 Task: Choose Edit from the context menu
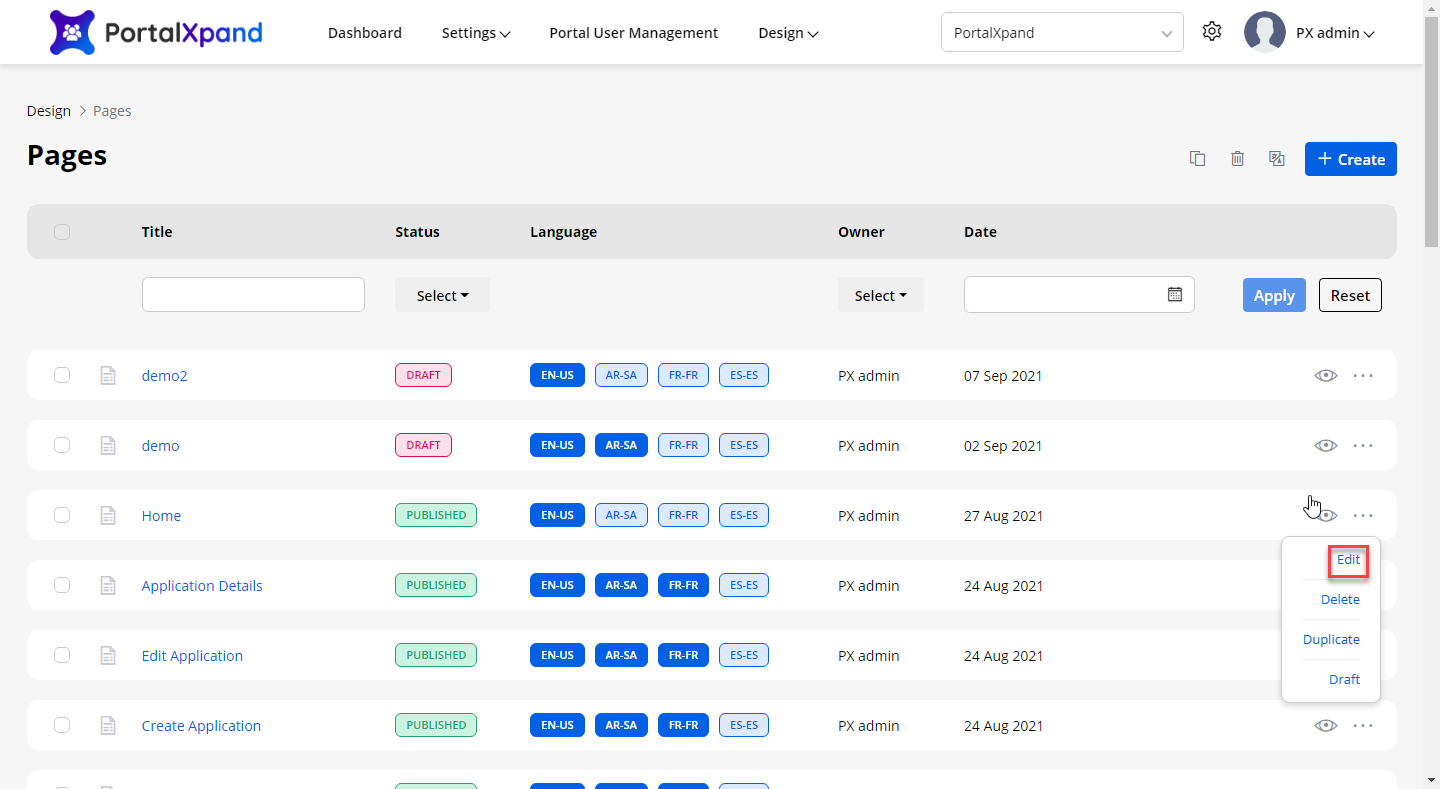(1347, 560)
